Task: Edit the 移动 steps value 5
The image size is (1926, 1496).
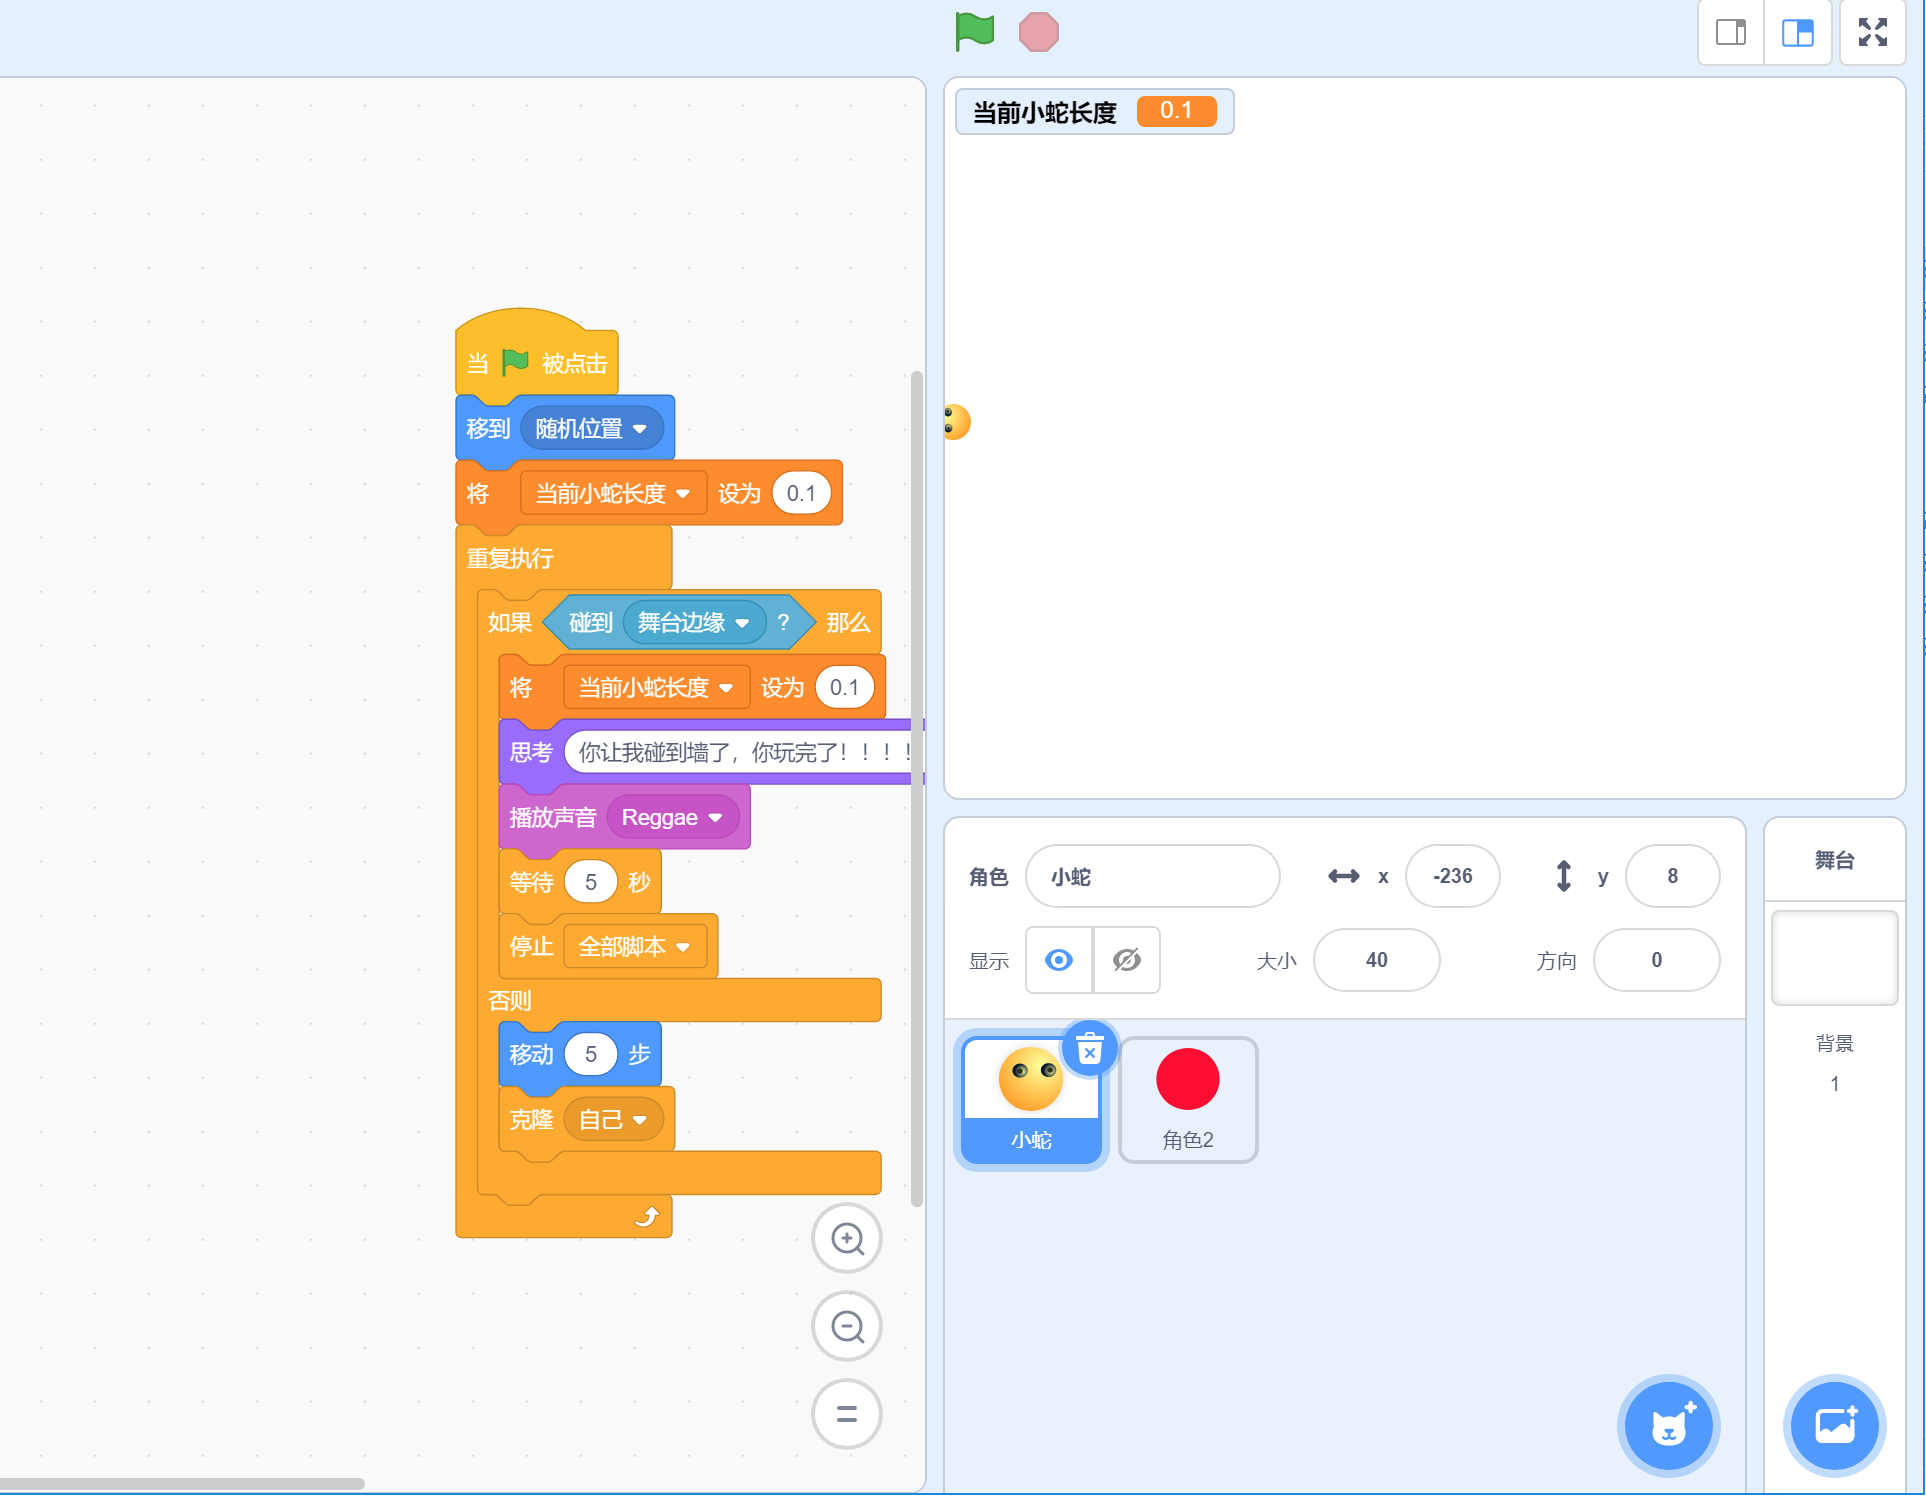Action: 590,1055
